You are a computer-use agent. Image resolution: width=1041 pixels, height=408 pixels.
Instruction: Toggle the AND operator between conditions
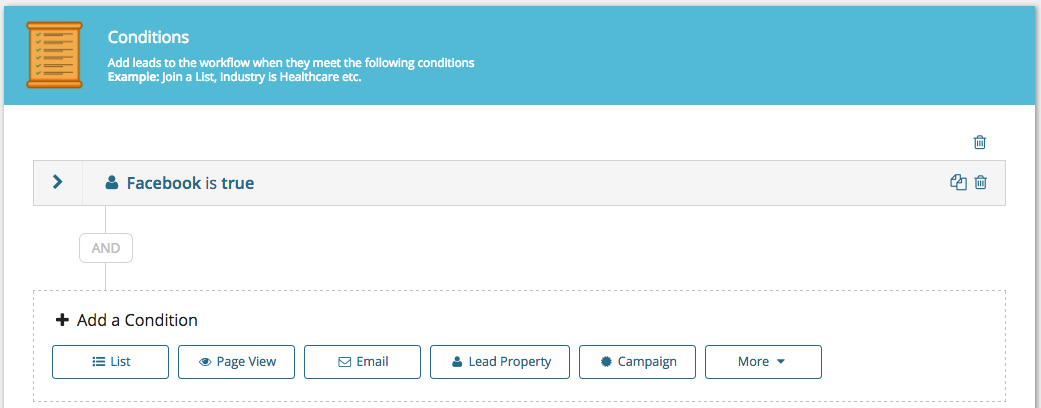coord(106,248)
